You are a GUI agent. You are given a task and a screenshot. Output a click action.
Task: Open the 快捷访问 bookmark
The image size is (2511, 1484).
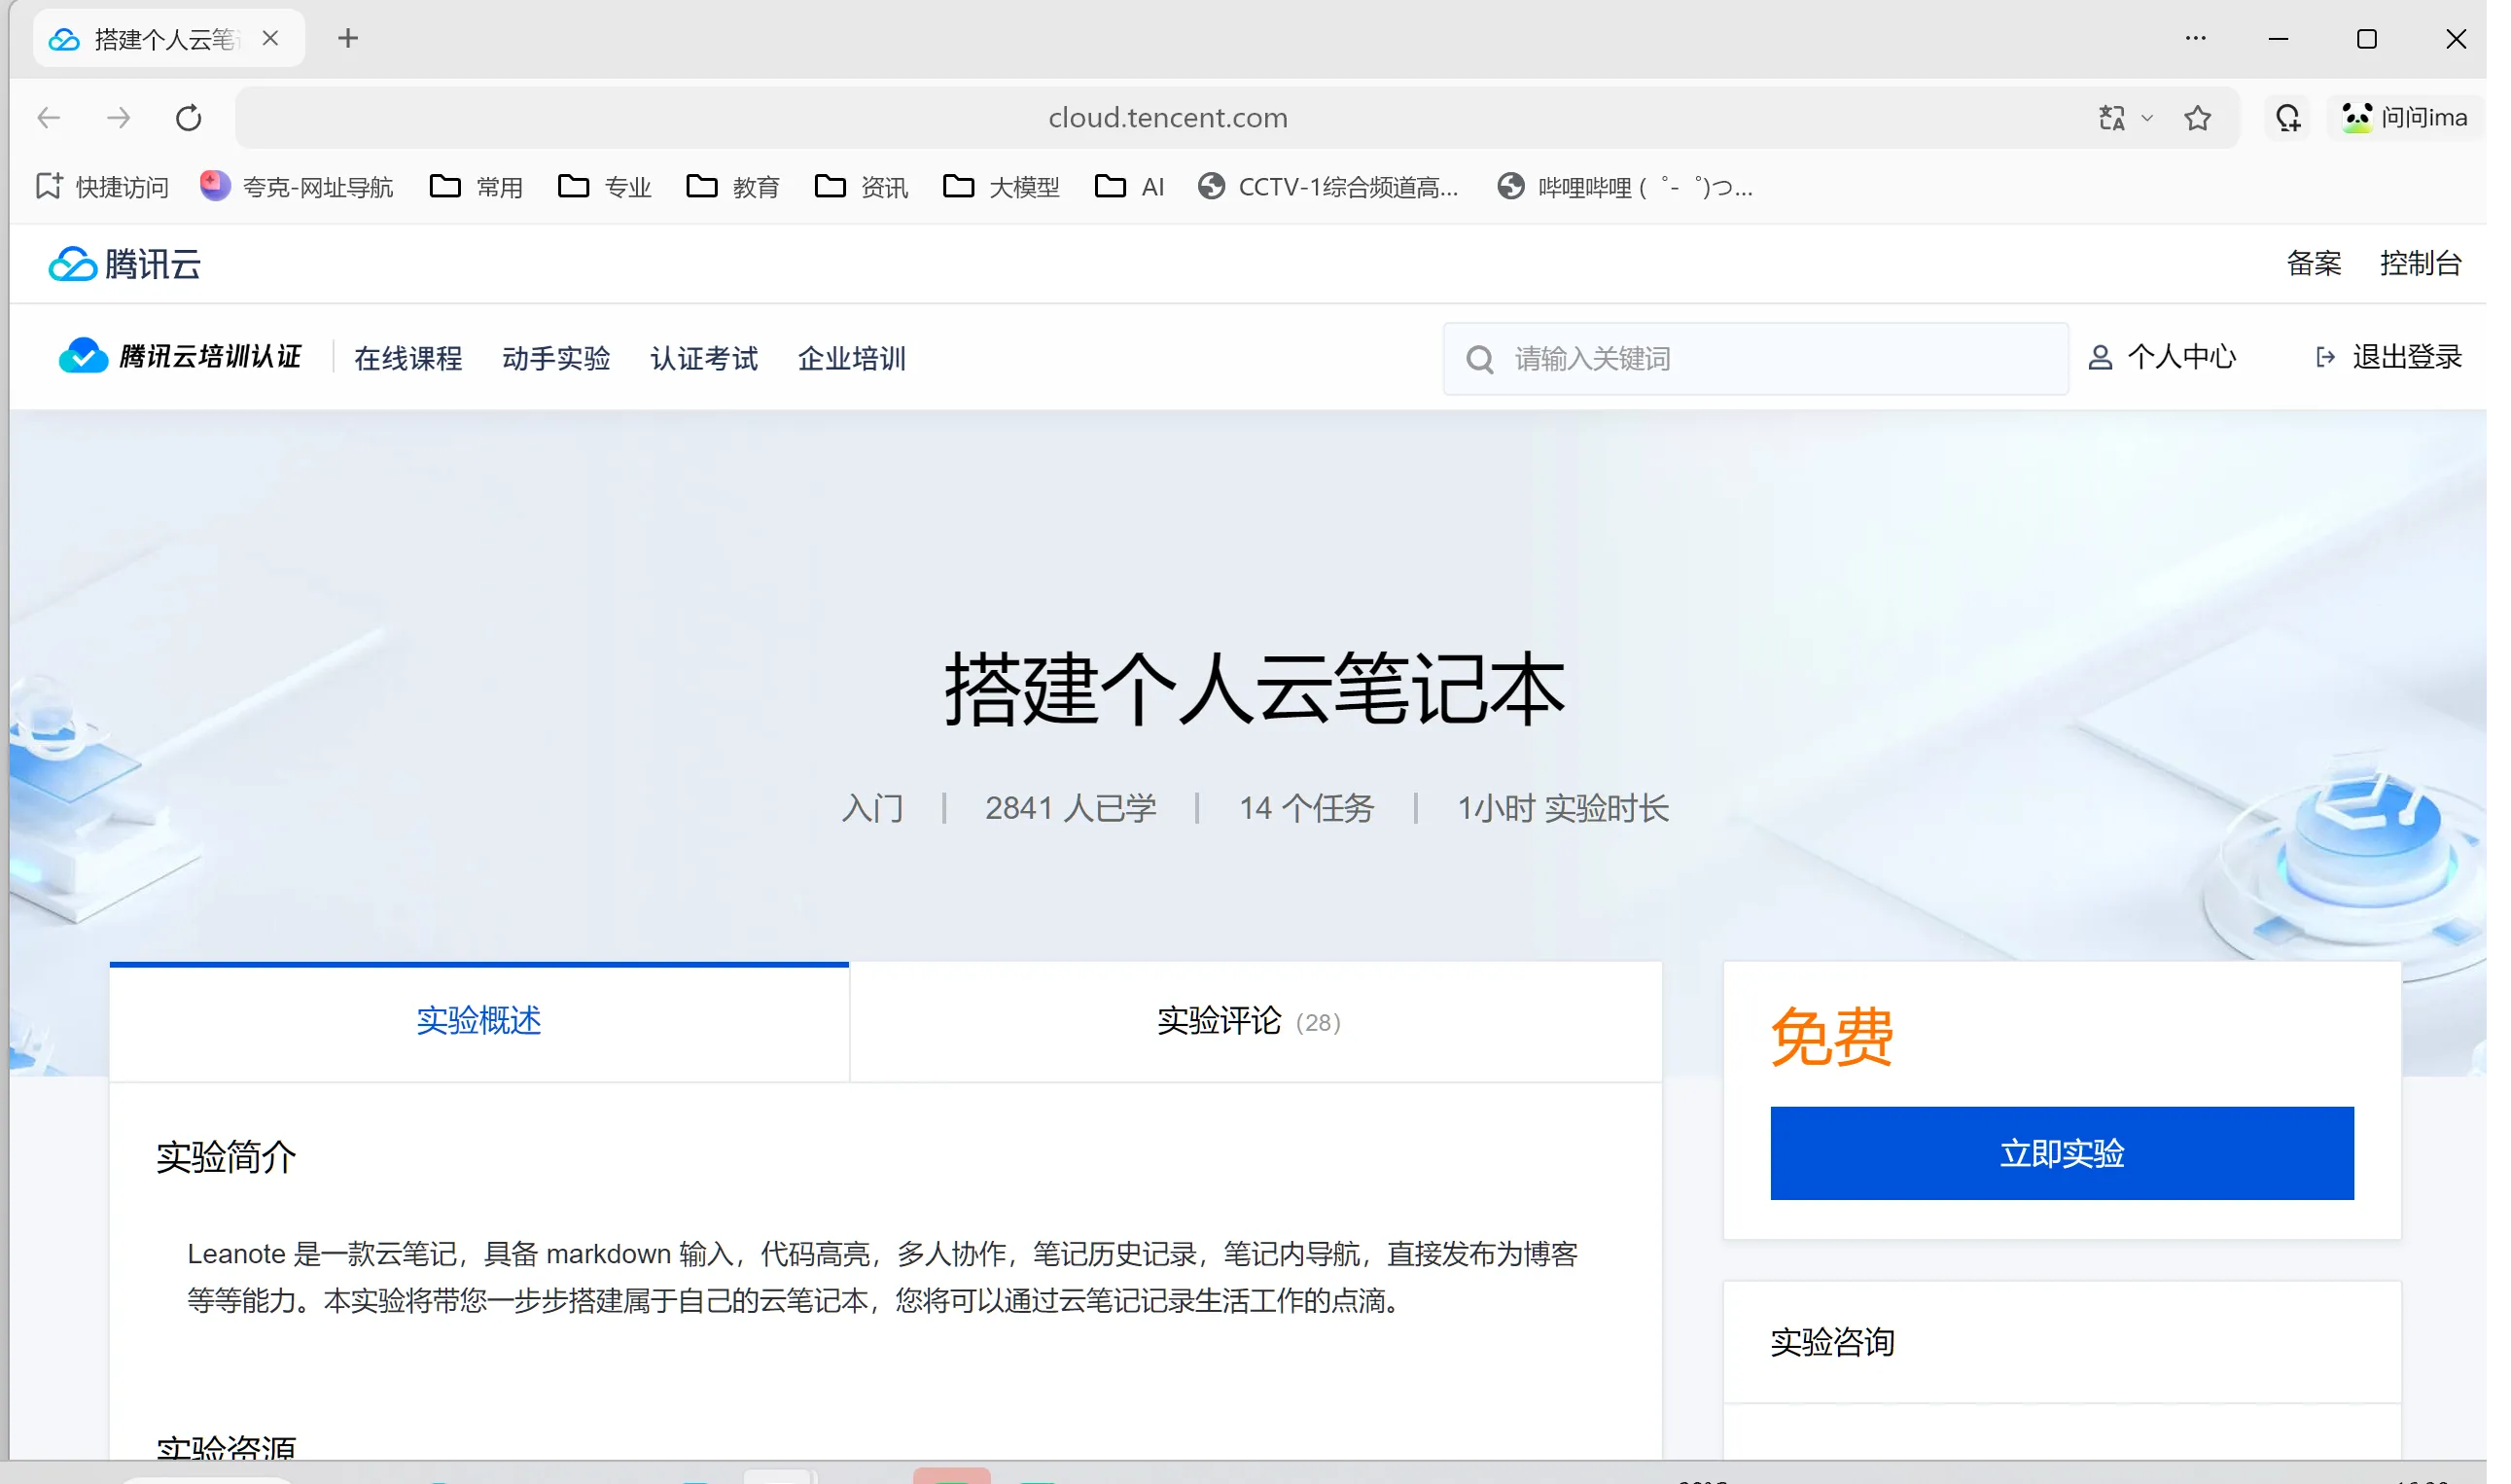(x=102, y=187)
